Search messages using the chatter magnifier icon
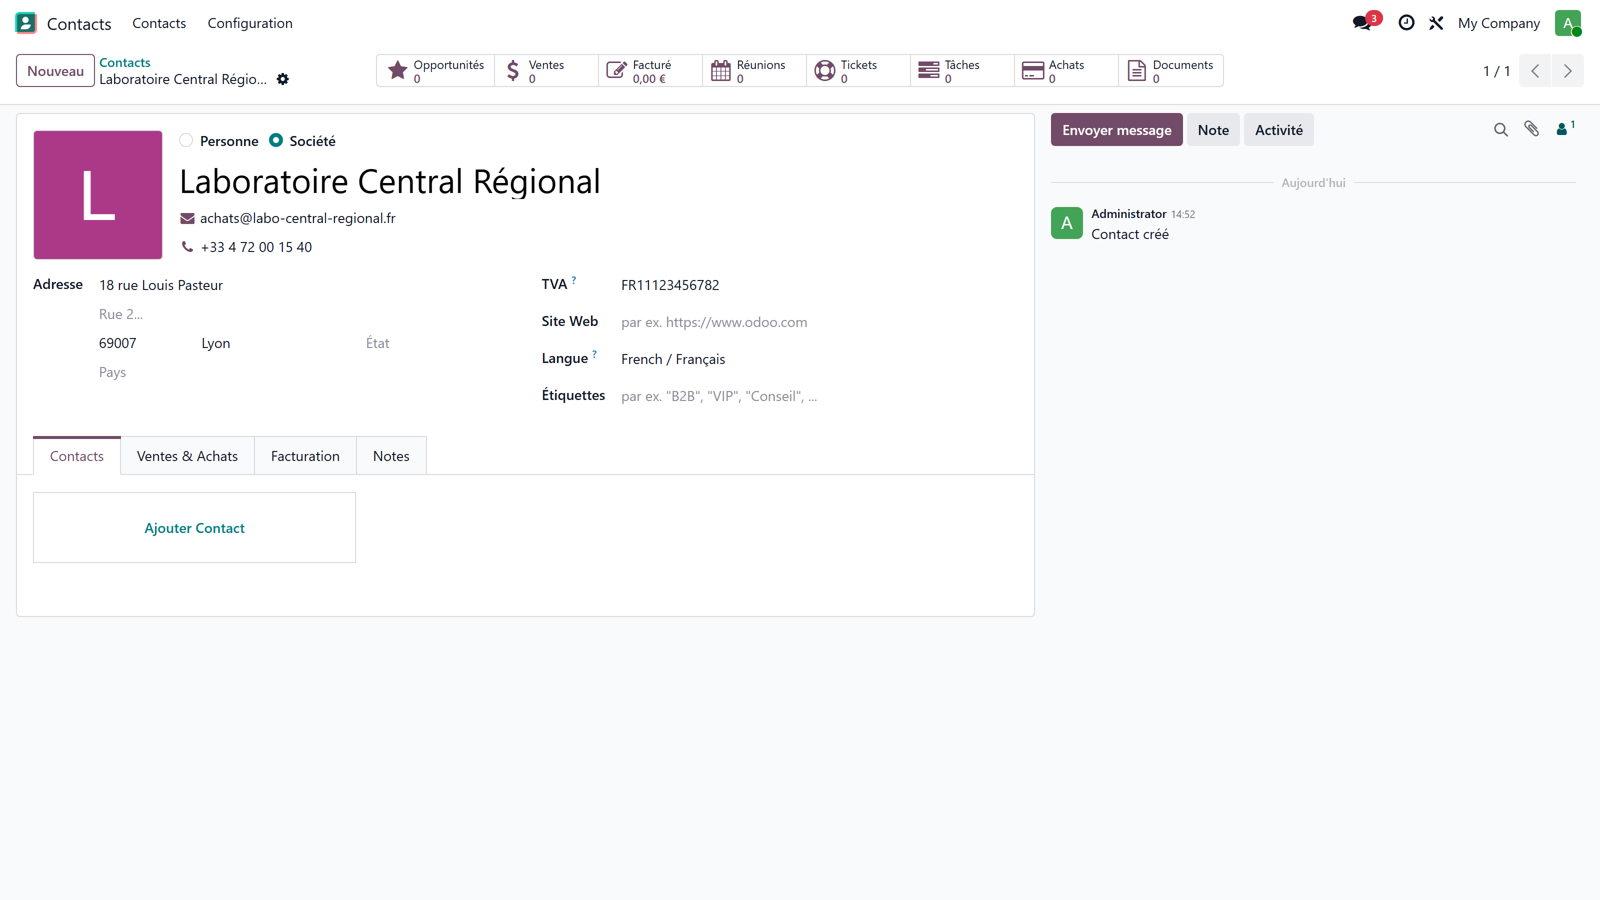 pyautogui.click(x=1500, y=130)
